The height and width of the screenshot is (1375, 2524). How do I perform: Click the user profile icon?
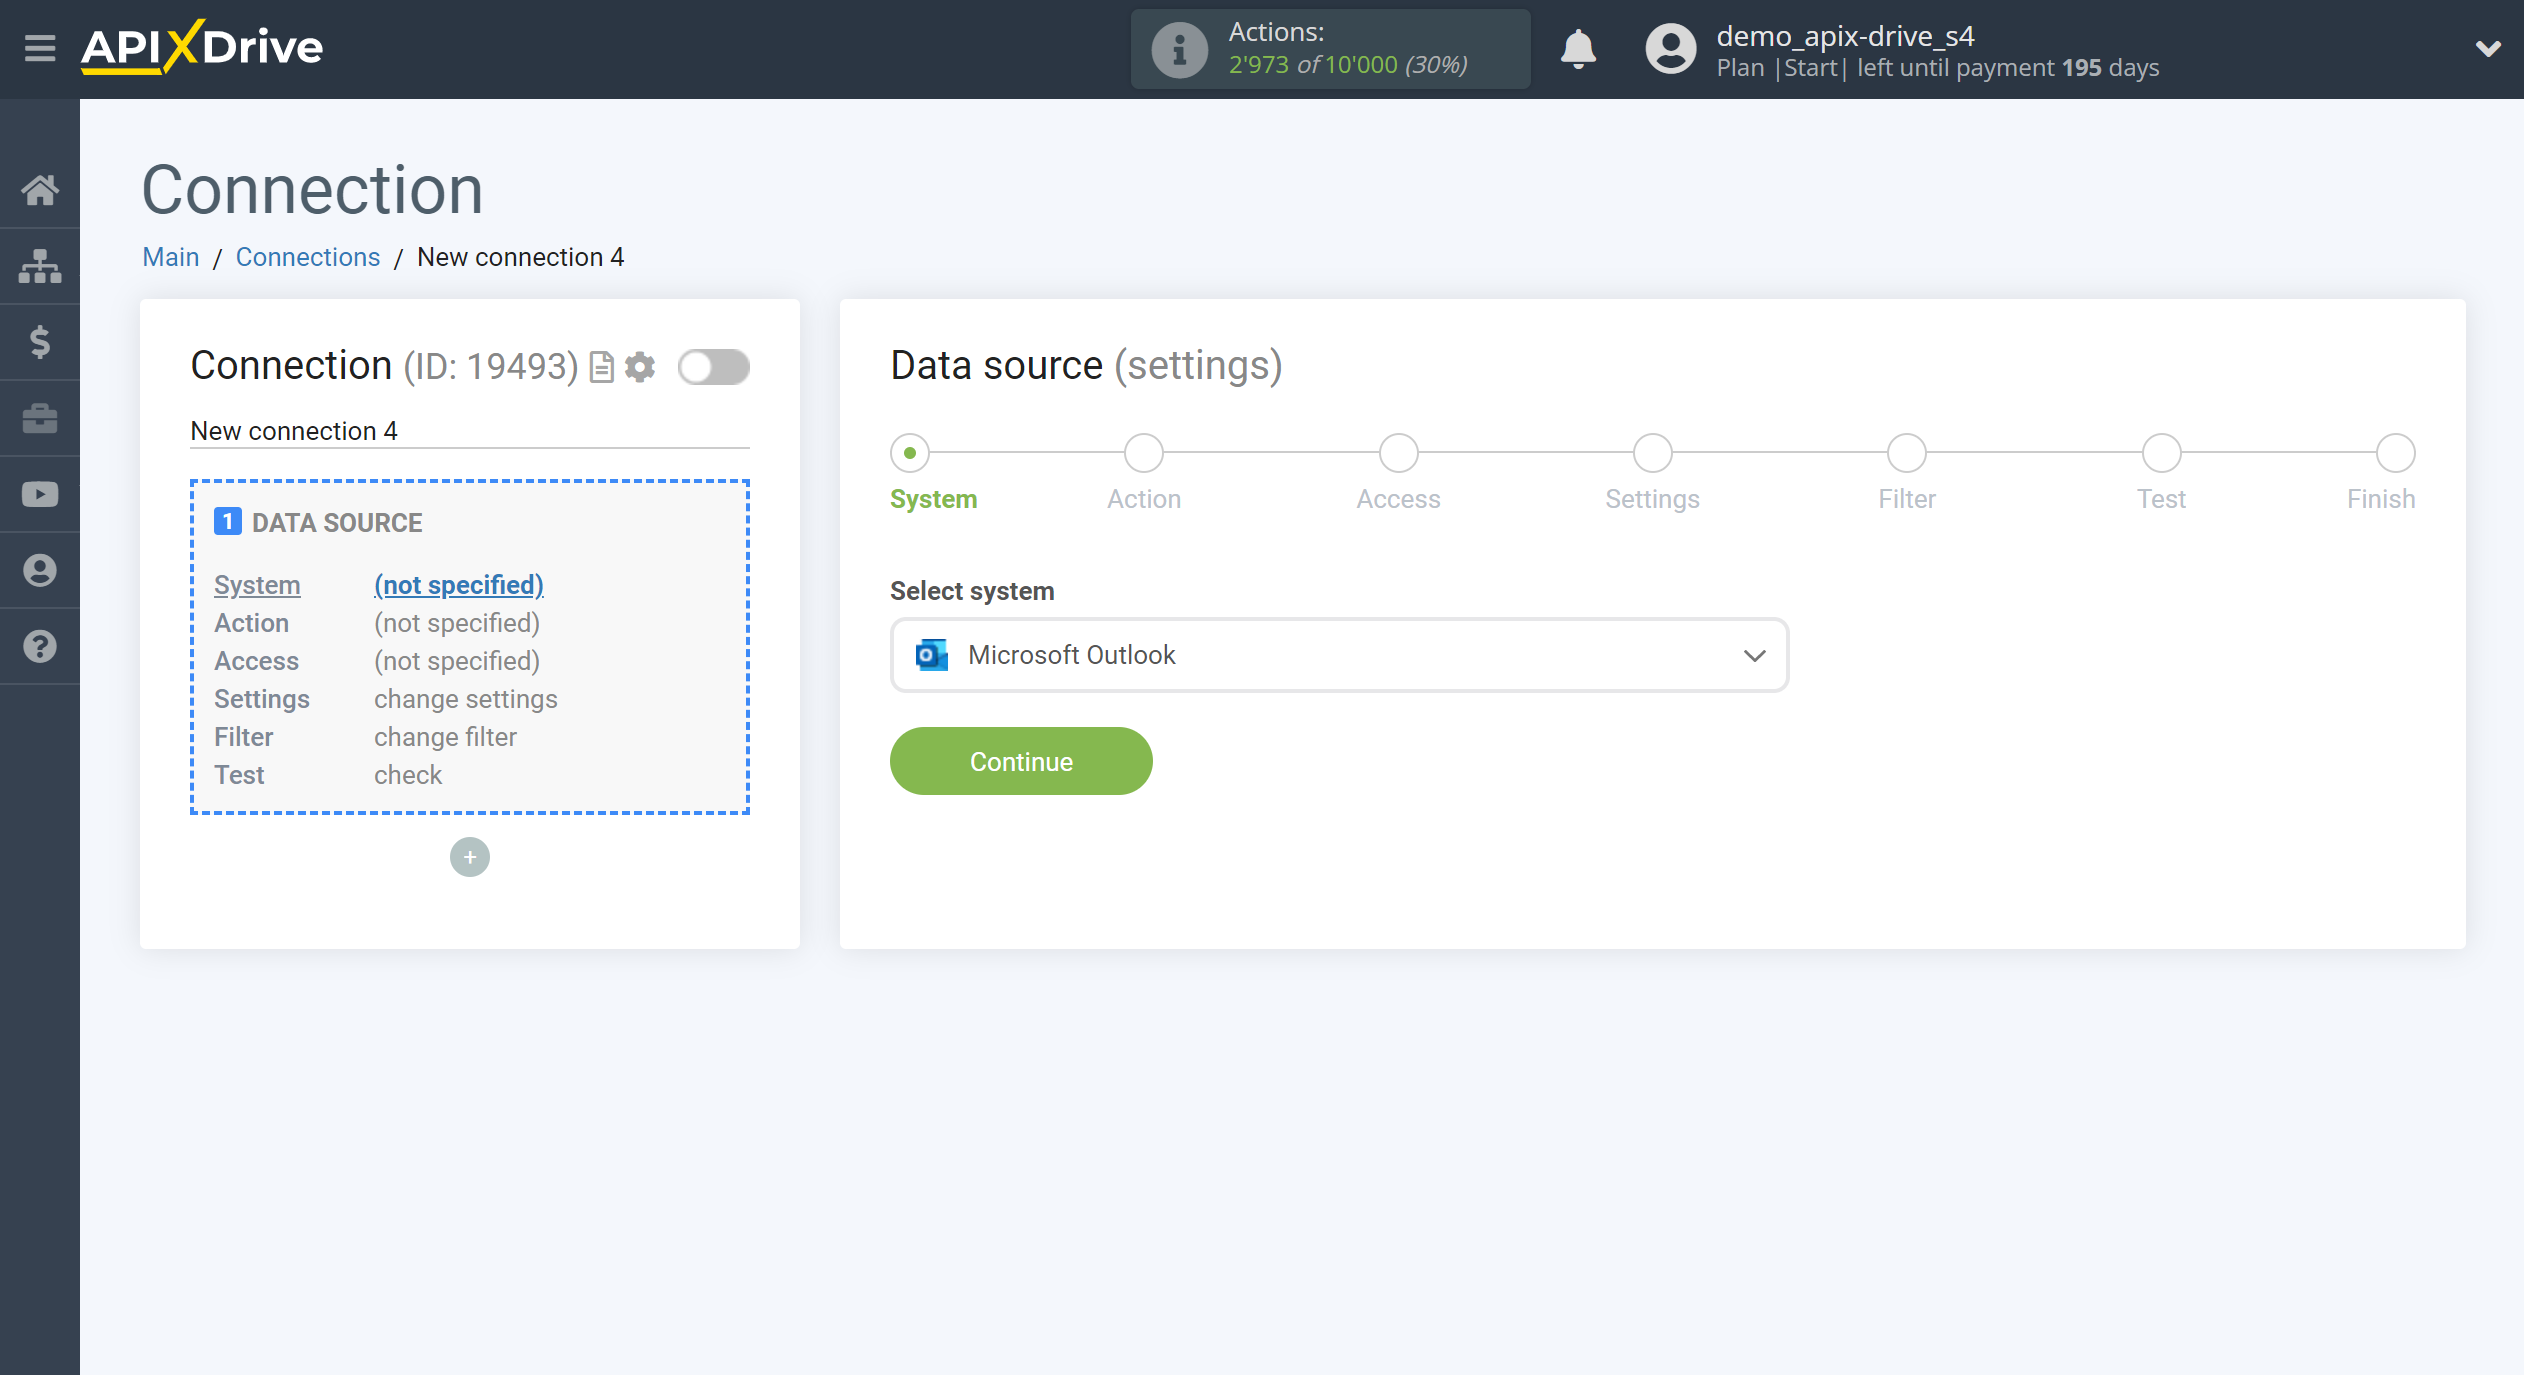pyautogui.click(x=1664, y=46)
